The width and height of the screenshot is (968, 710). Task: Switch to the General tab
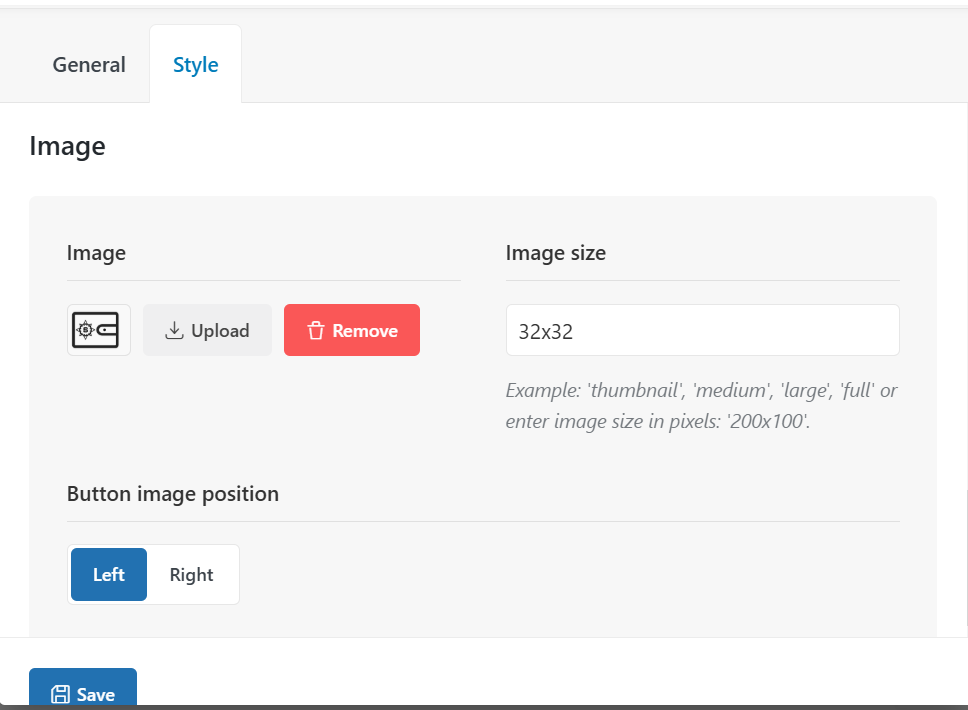pyautogui.click(x=89, y=65)
